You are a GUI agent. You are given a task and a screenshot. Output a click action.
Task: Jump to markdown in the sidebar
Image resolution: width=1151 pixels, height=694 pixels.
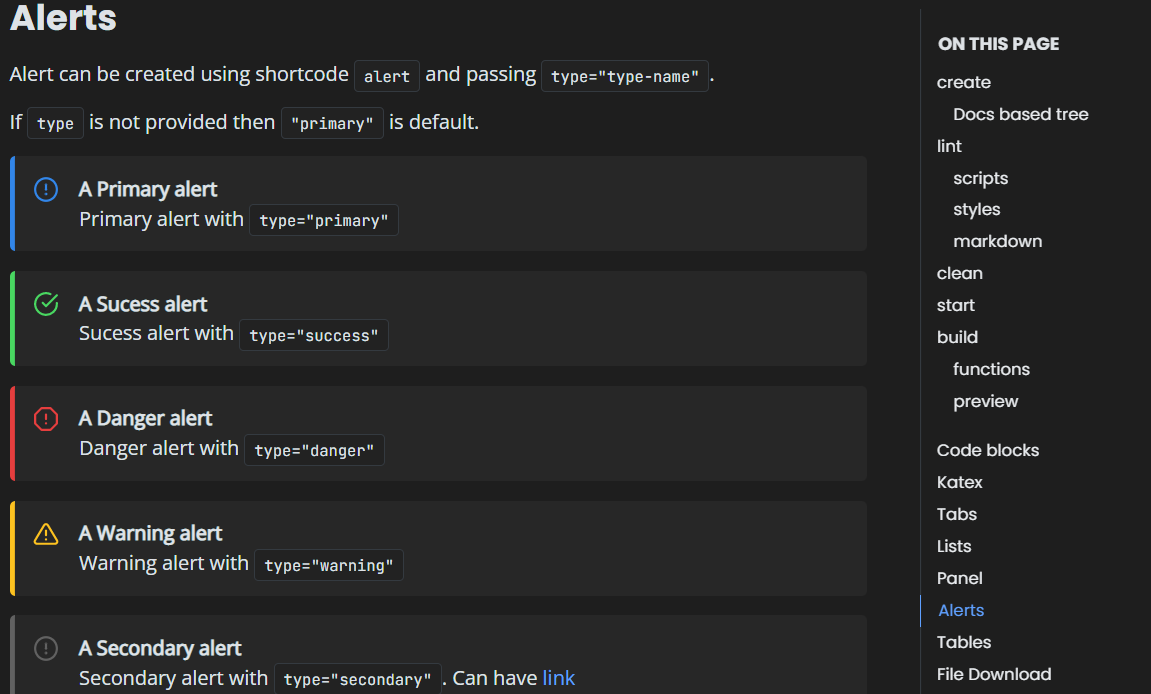tap(997, 241)
